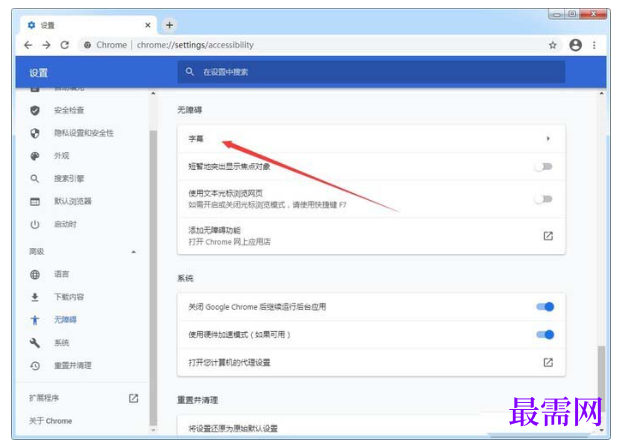Select the 设置 browser tab
The image size is (621, 443).
tap(88, 25)
